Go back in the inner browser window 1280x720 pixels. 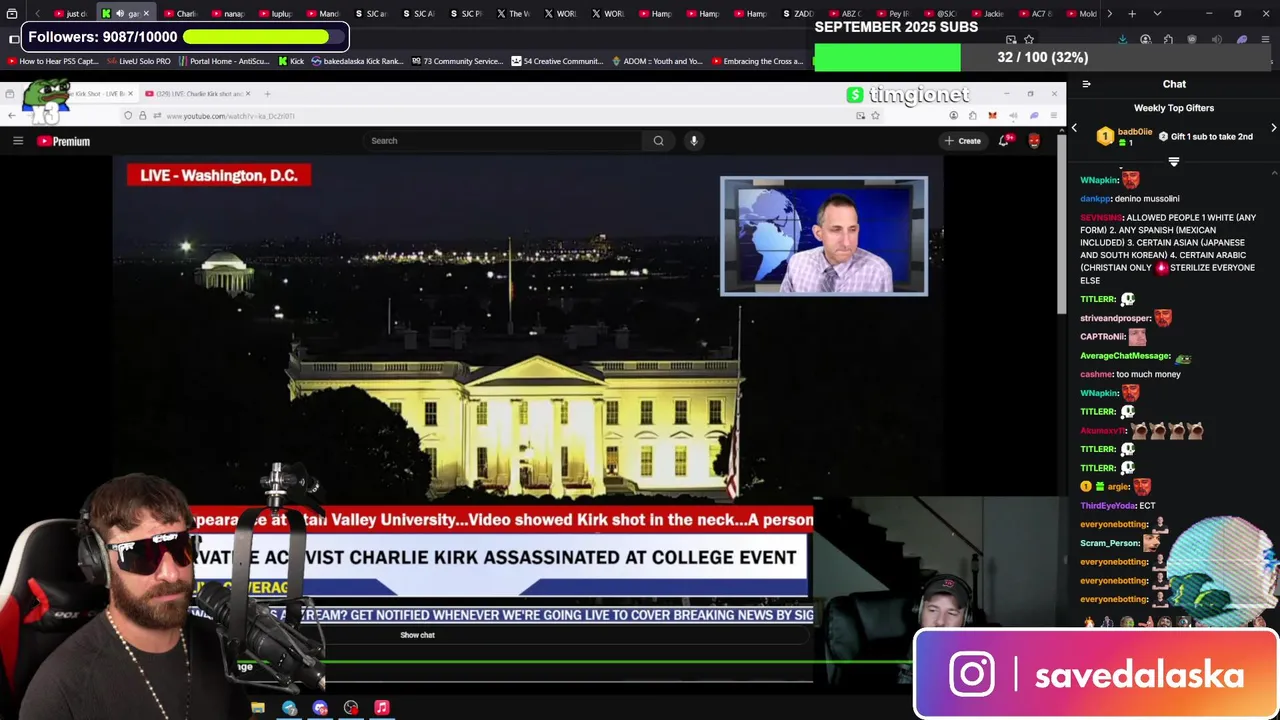pyautogui.click(x=11, y=116)
